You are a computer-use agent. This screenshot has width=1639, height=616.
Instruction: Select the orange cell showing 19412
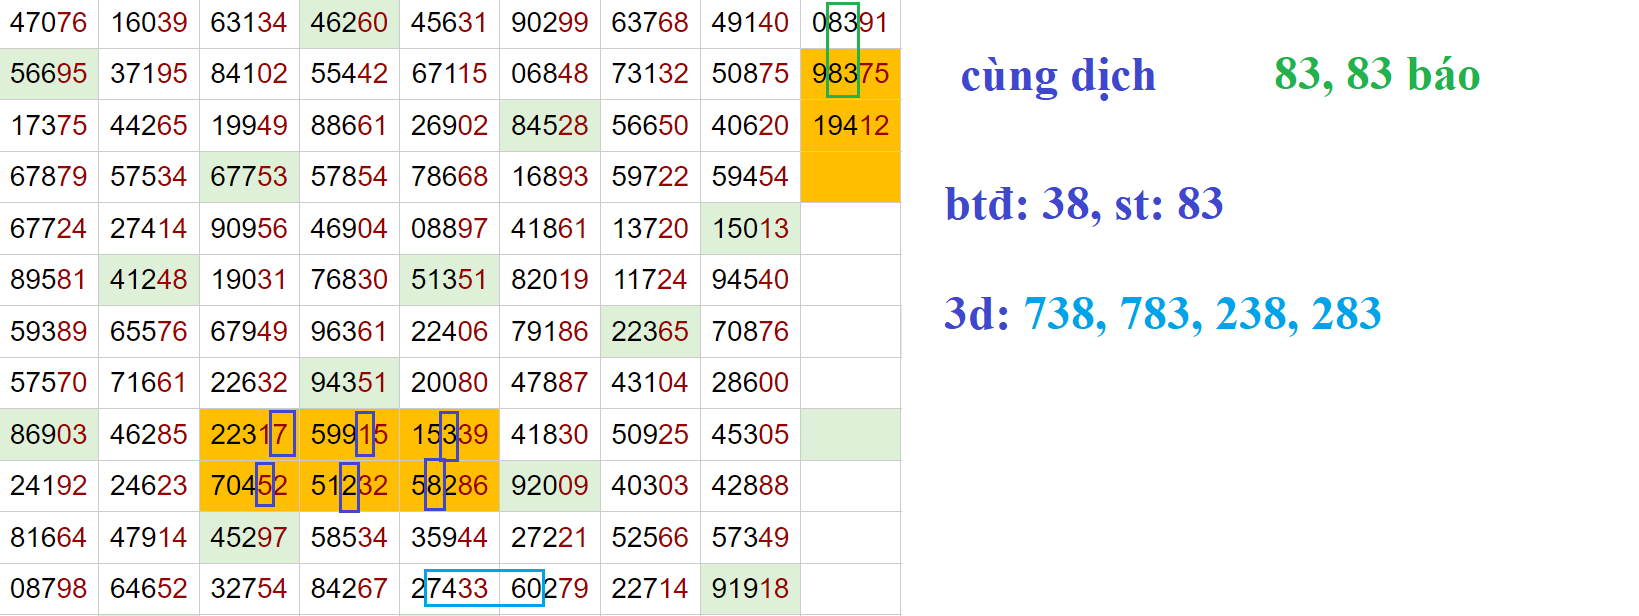850,126
